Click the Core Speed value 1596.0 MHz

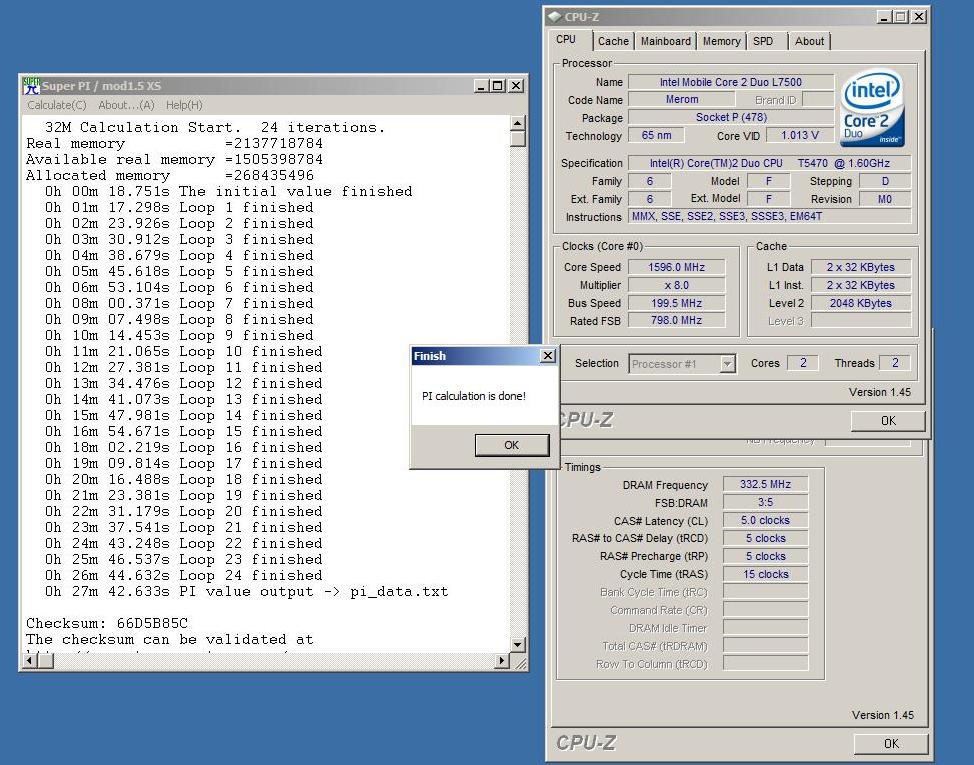click(676, 268)
